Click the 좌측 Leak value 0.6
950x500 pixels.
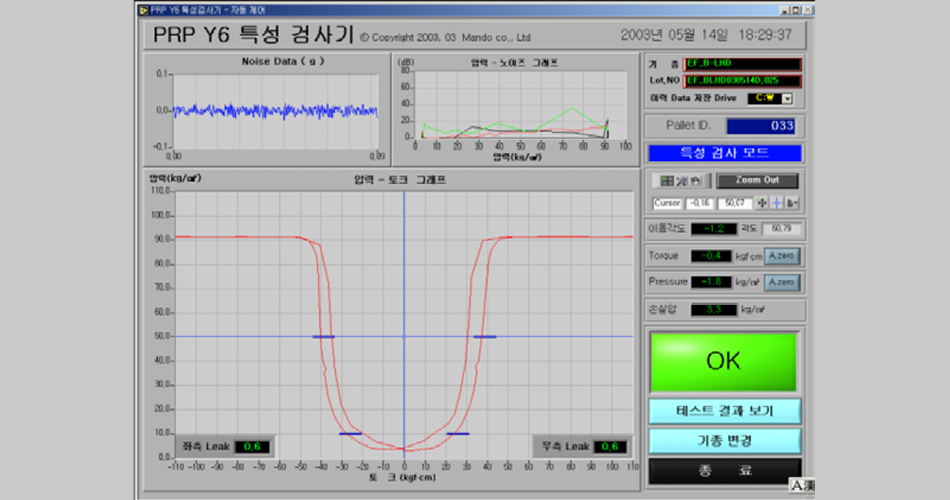click(252, 447)
